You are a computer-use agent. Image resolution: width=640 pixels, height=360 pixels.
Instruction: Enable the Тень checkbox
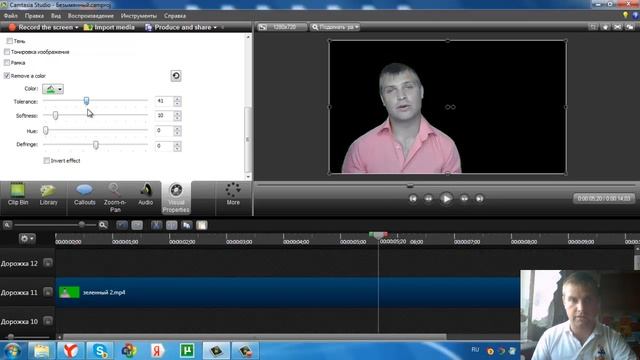point(9,41)
